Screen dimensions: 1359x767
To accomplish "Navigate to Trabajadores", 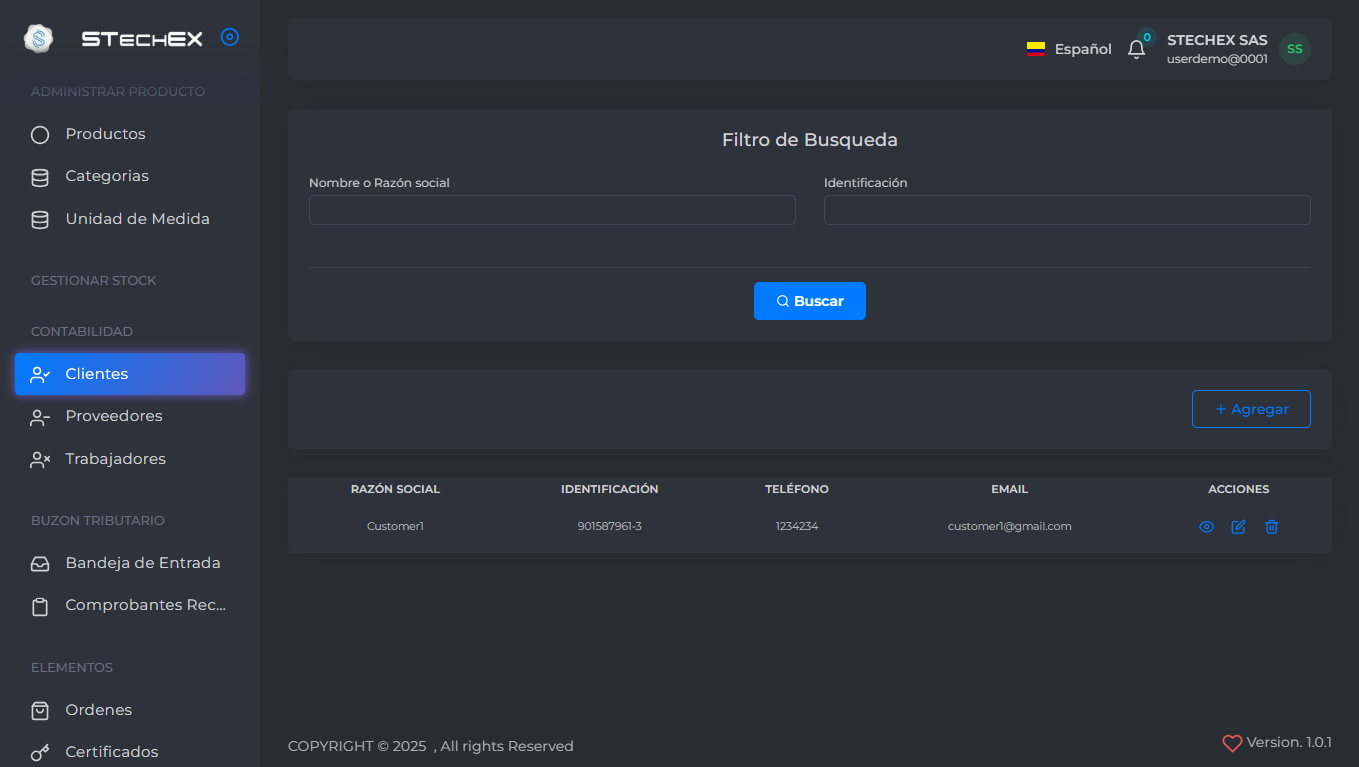I will pyautogui.click(x=115, y=459).
